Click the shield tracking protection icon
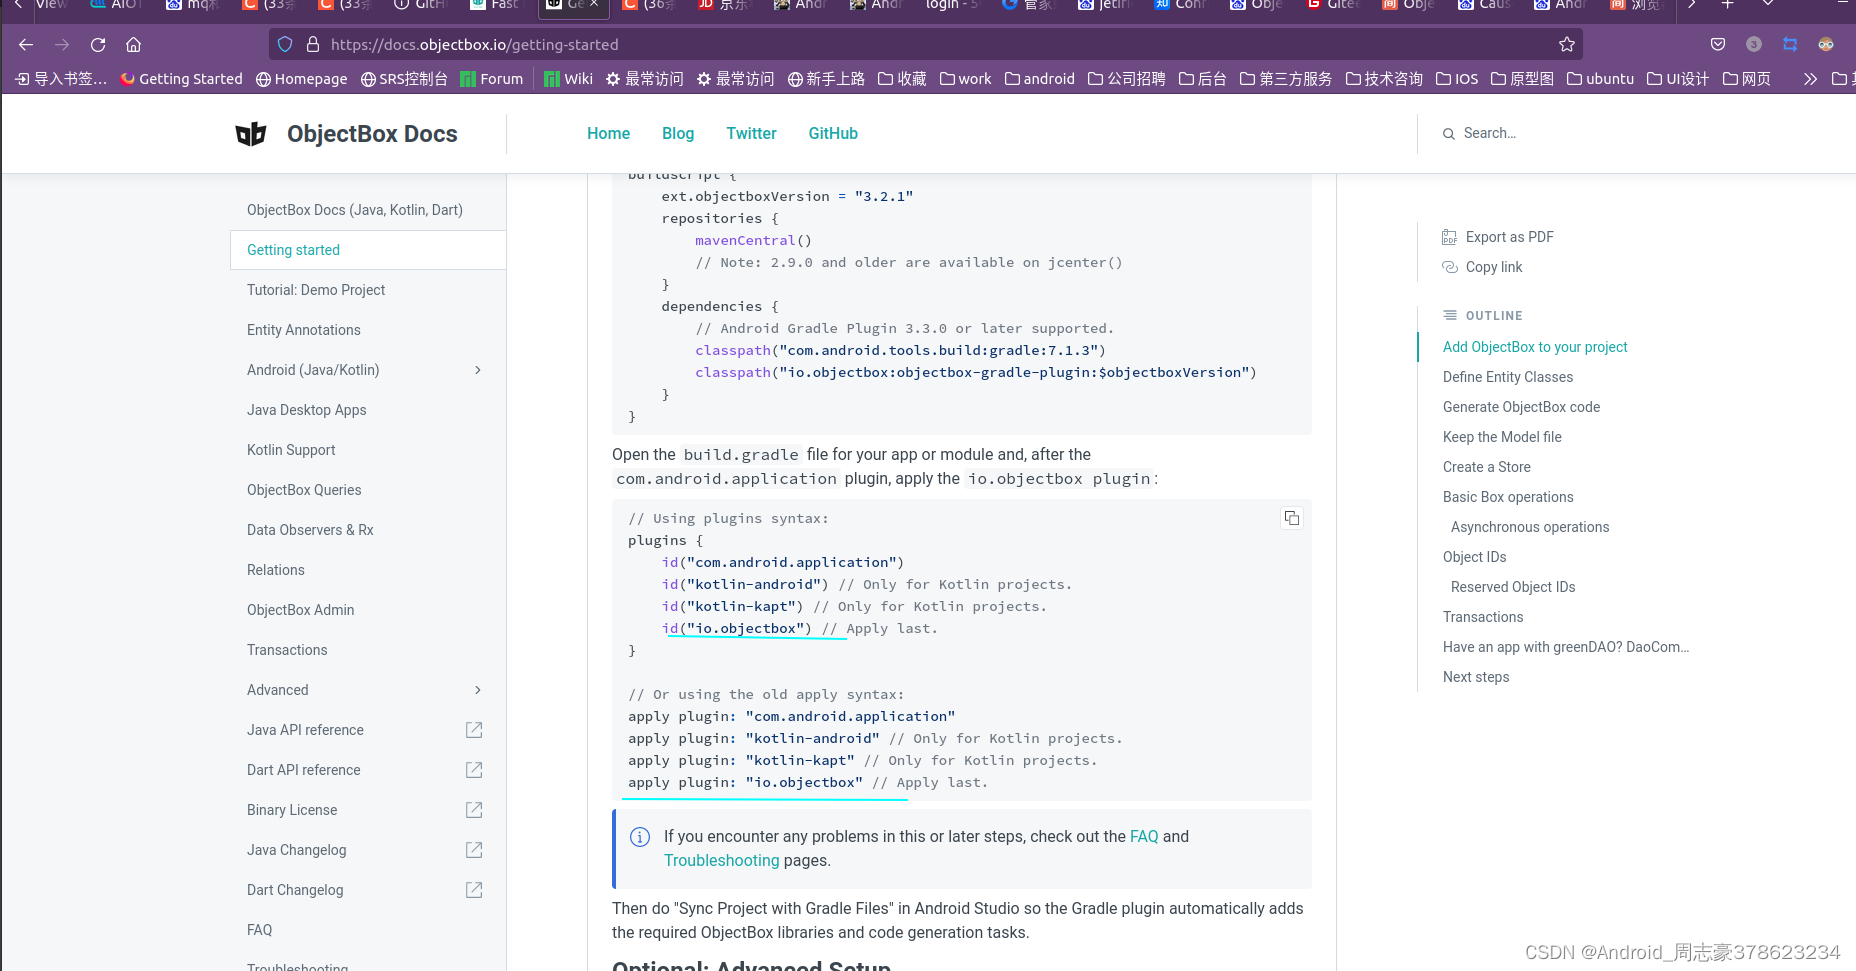1856x971 pixels. (285, 44)
